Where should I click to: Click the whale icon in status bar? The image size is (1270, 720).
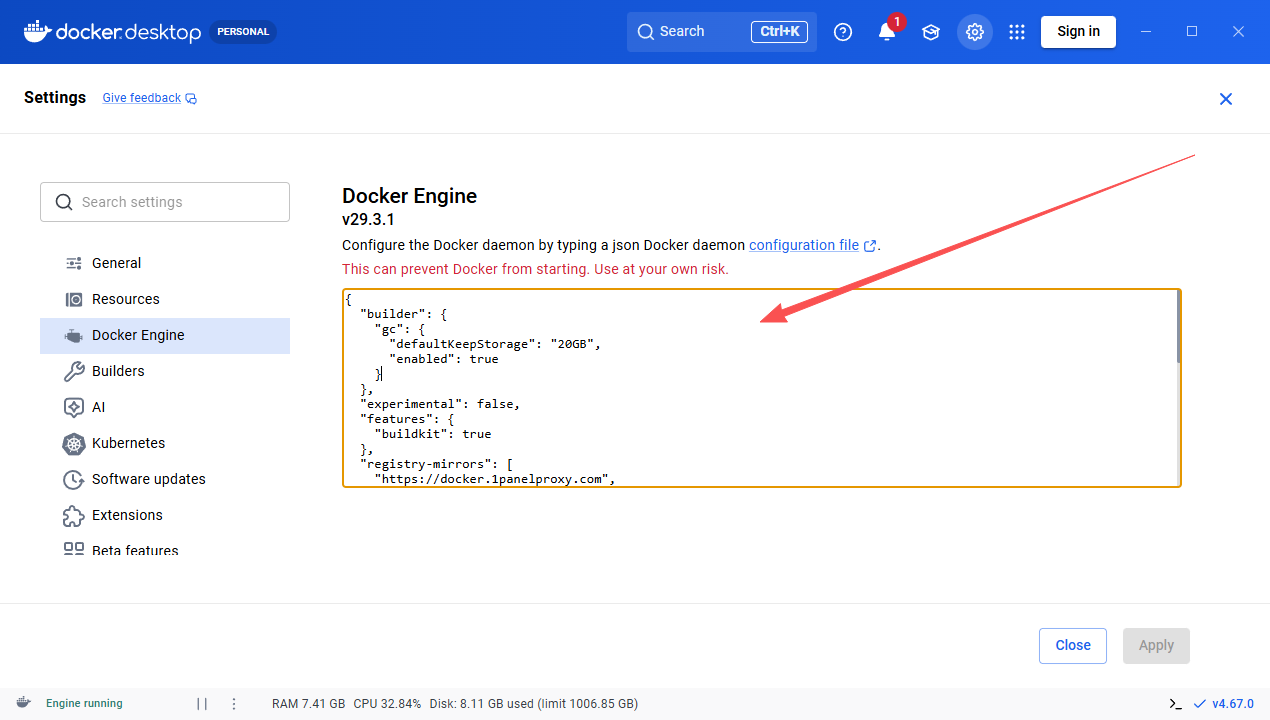(x=23, y=703)
